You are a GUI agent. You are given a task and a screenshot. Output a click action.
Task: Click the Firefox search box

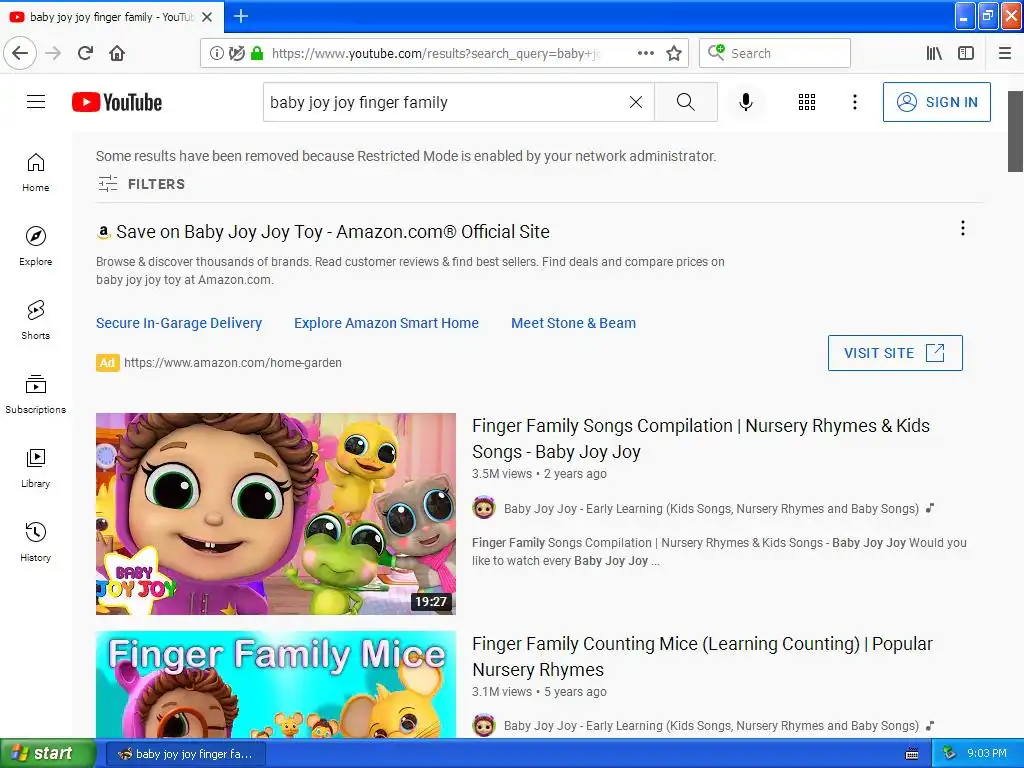[x=775, y=53]
